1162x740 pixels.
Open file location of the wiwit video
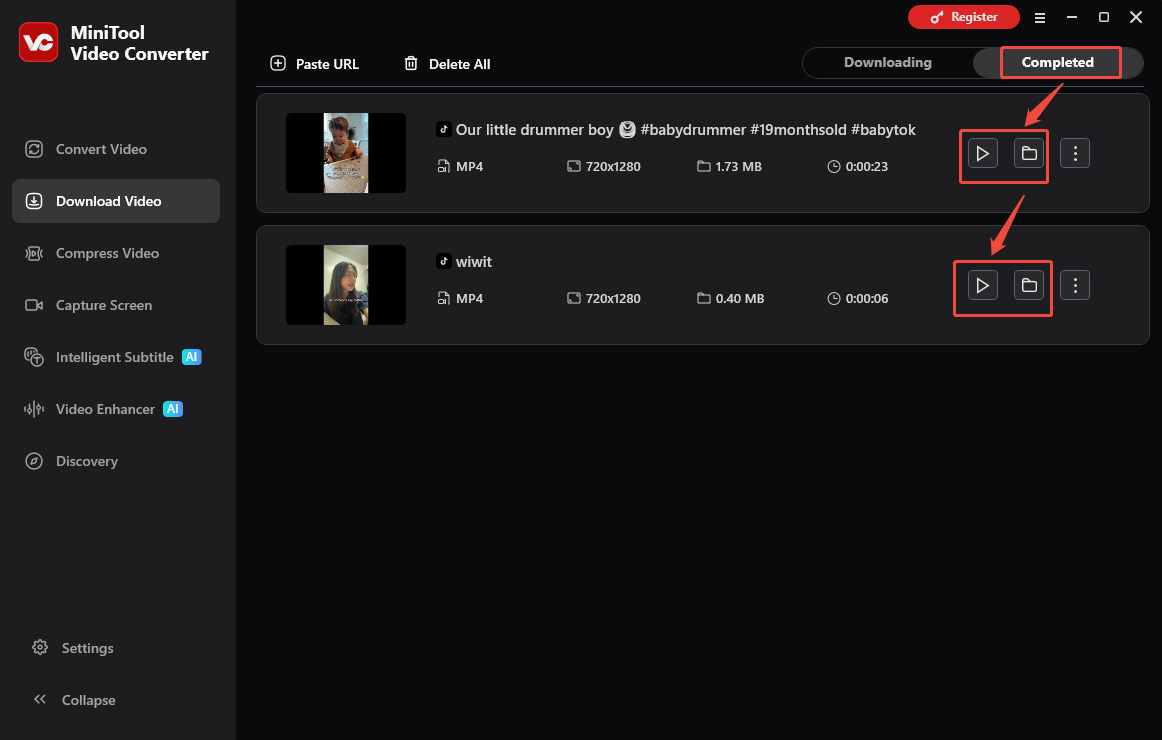coord(1029,285)
